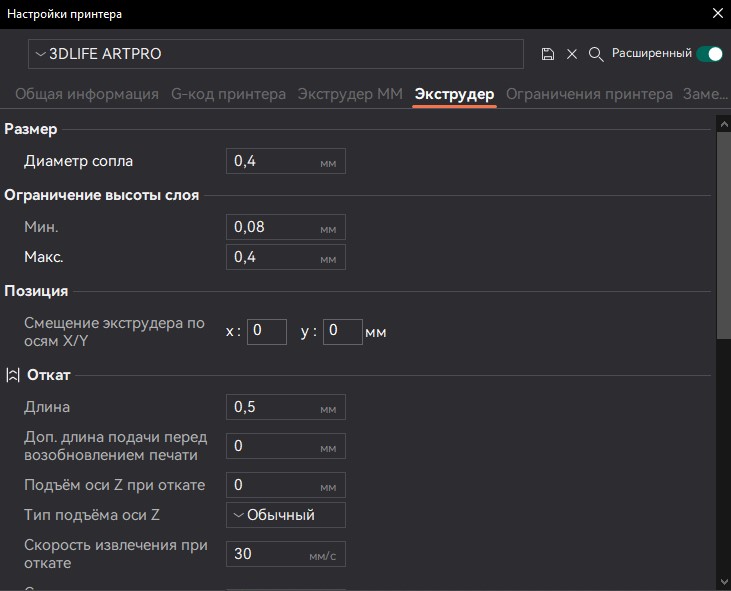
Task: Toggle the Расширенный mode switch
Action: click(x=709, y=53)
